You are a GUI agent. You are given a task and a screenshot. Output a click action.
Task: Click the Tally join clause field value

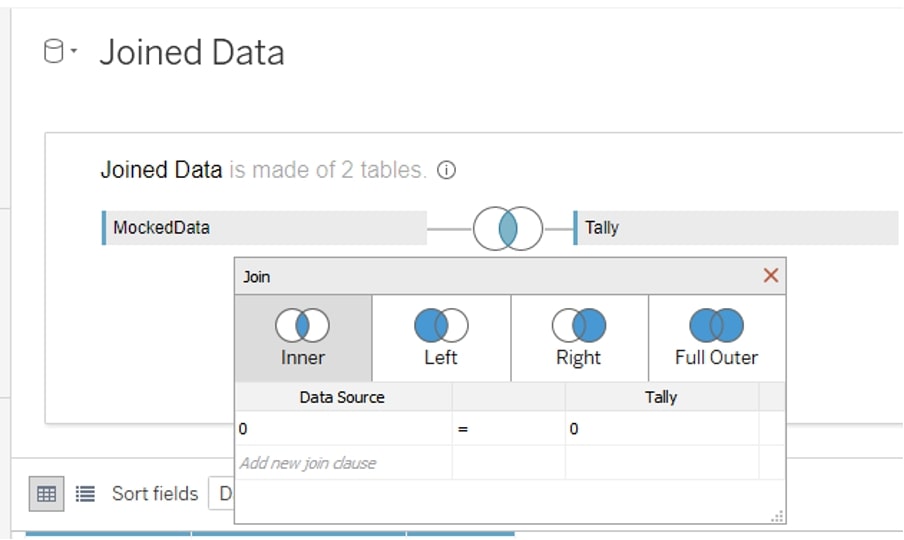coord(662,428)
